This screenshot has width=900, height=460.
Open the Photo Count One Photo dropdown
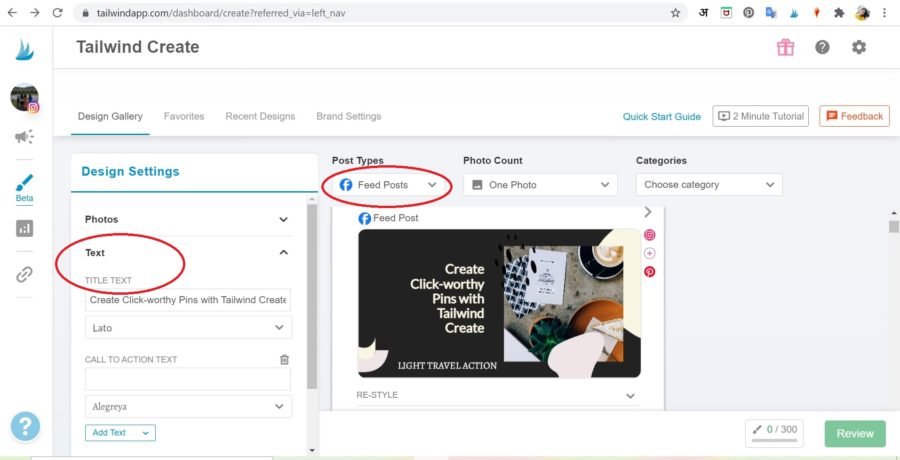pos(540,185)
